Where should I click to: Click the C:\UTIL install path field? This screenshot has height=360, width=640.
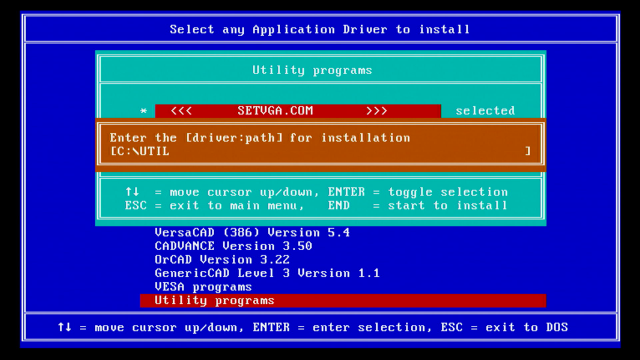(320, 151)
